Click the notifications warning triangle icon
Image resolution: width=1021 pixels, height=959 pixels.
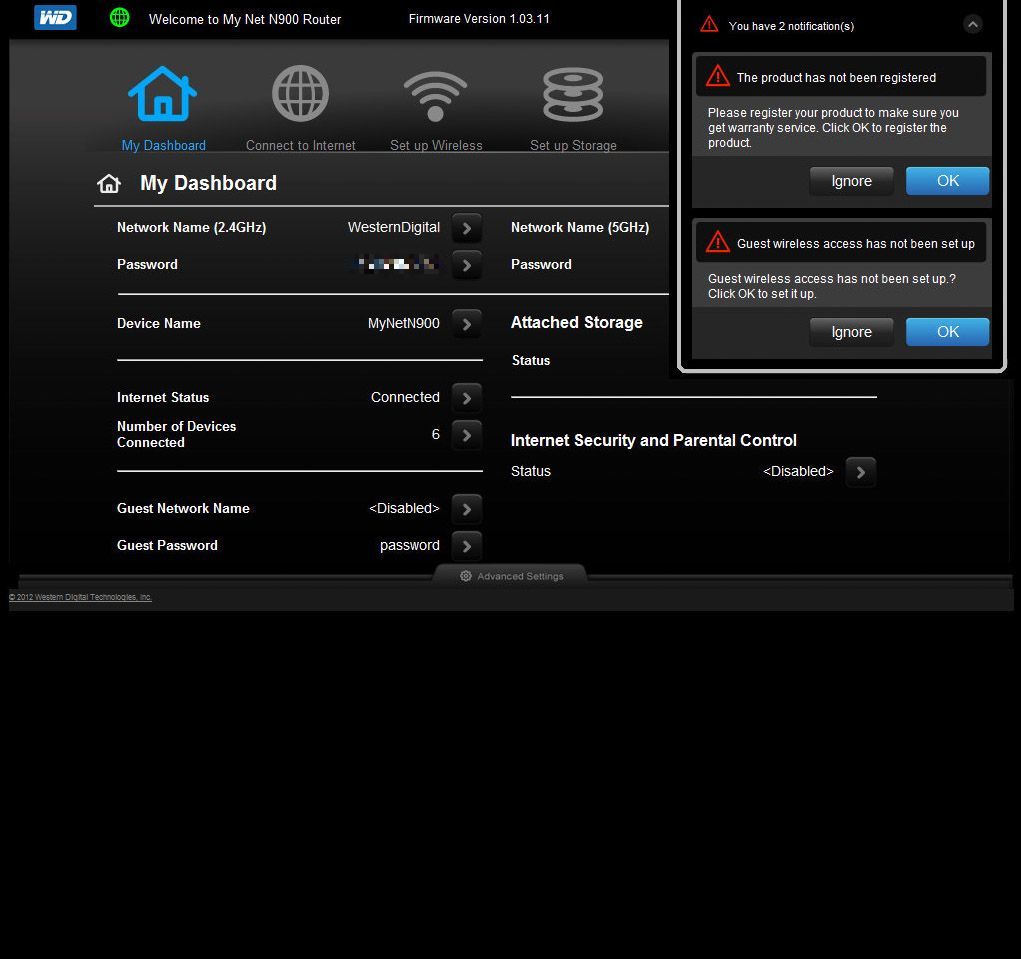click(x=709, y=25)
